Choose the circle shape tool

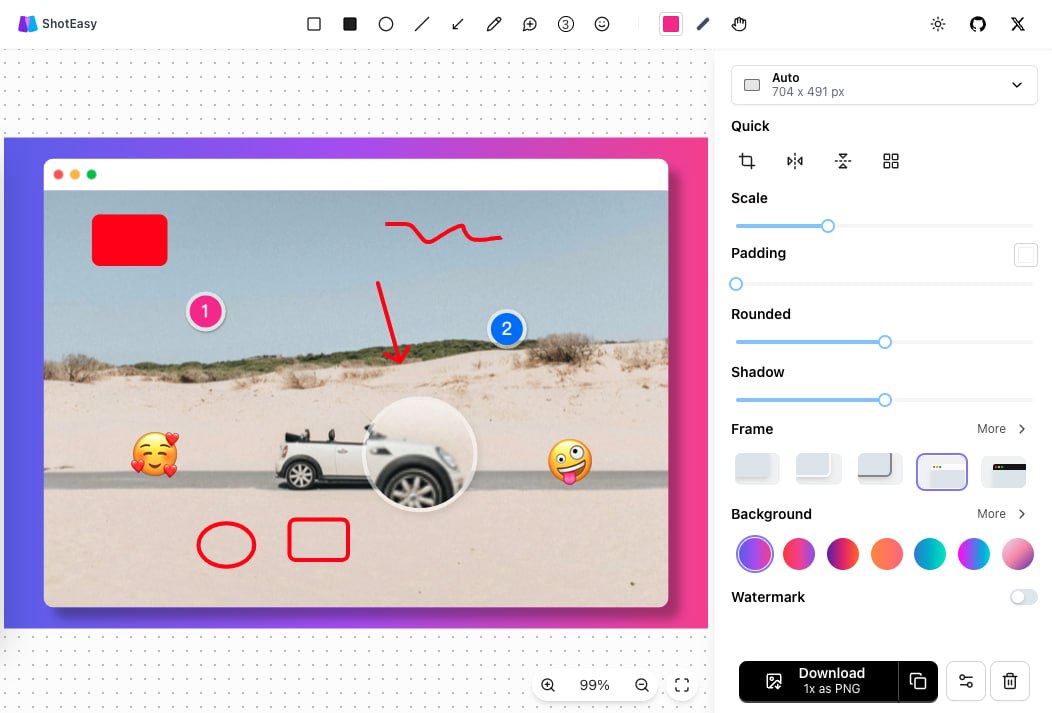pos(386,24)
